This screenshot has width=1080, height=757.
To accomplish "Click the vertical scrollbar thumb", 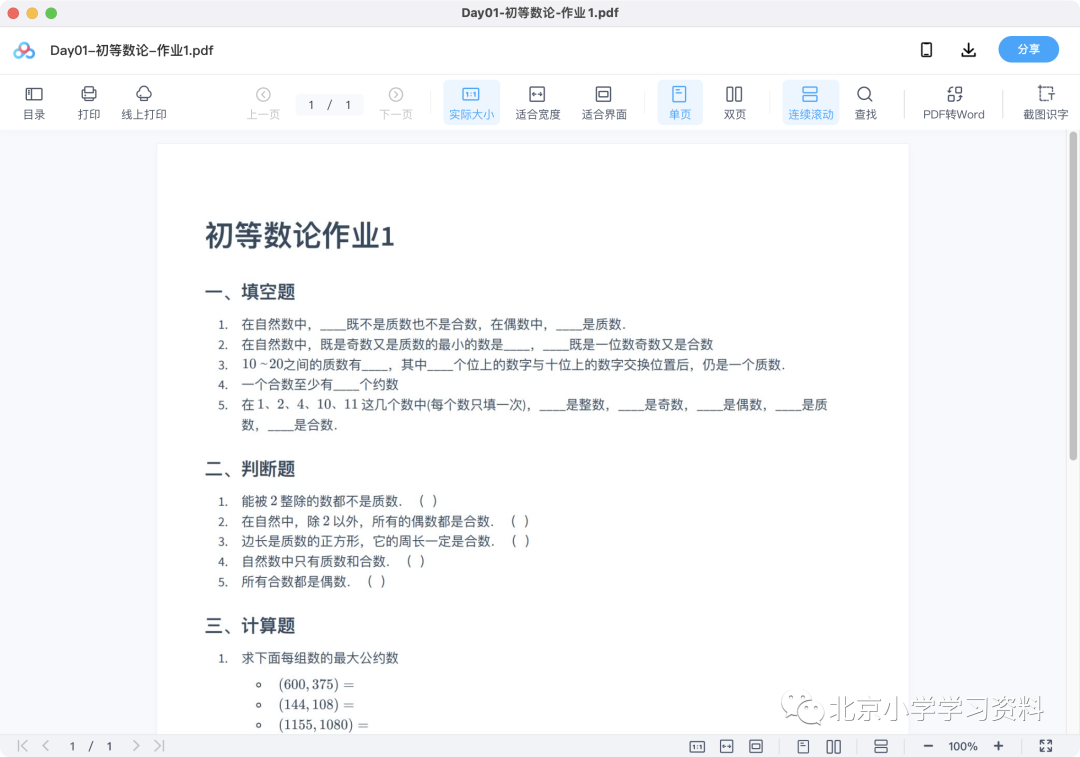I will (x=1072, y=296).
